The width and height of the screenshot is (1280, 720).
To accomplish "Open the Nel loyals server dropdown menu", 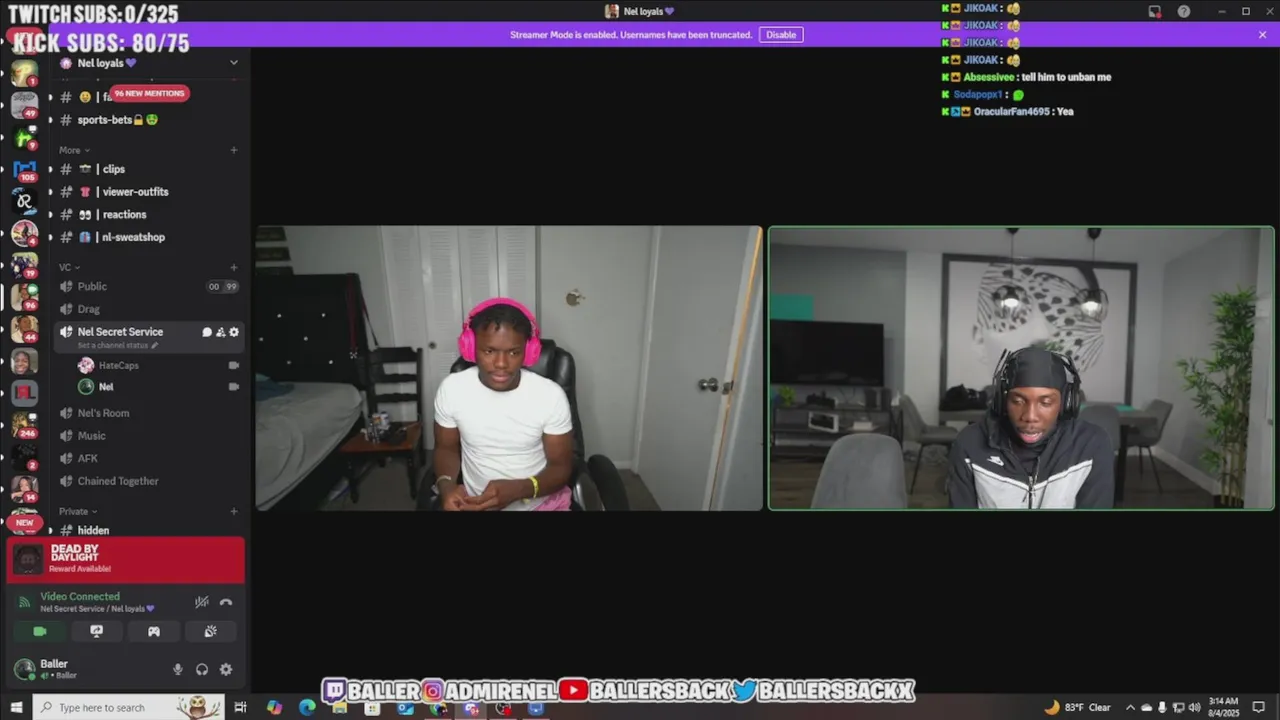I will [234, 63].
